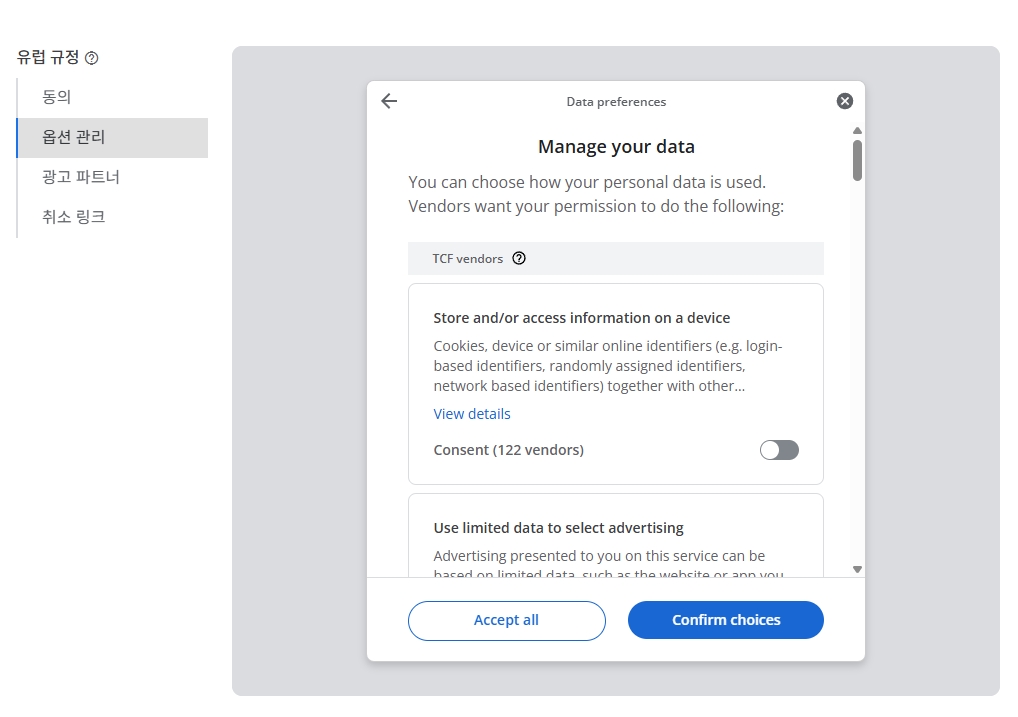This screenshot has height=717, width=1018.
Task: Click the Manage your data heading
Action: 615,146
